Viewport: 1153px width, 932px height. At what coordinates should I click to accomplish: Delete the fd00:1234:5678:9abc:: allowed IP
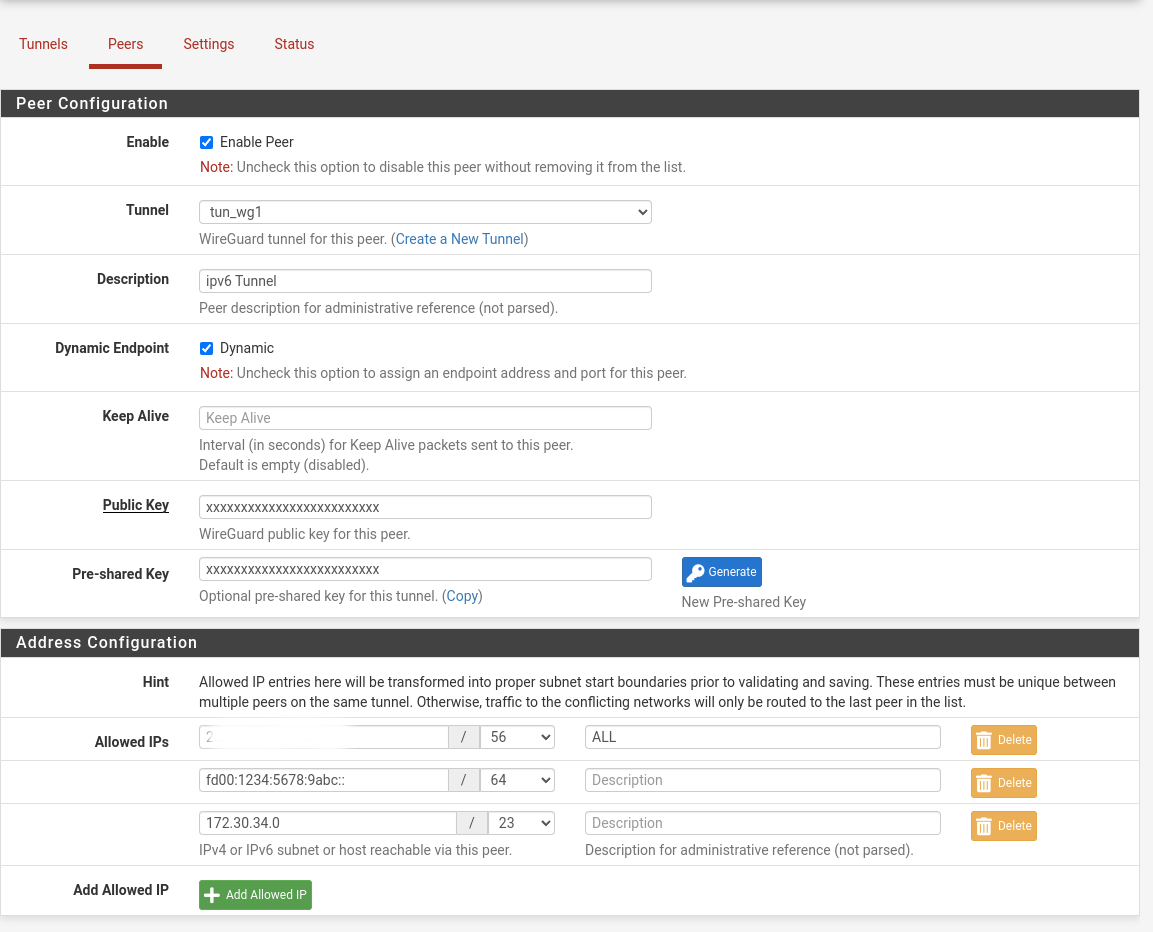tap(1003, 782)
